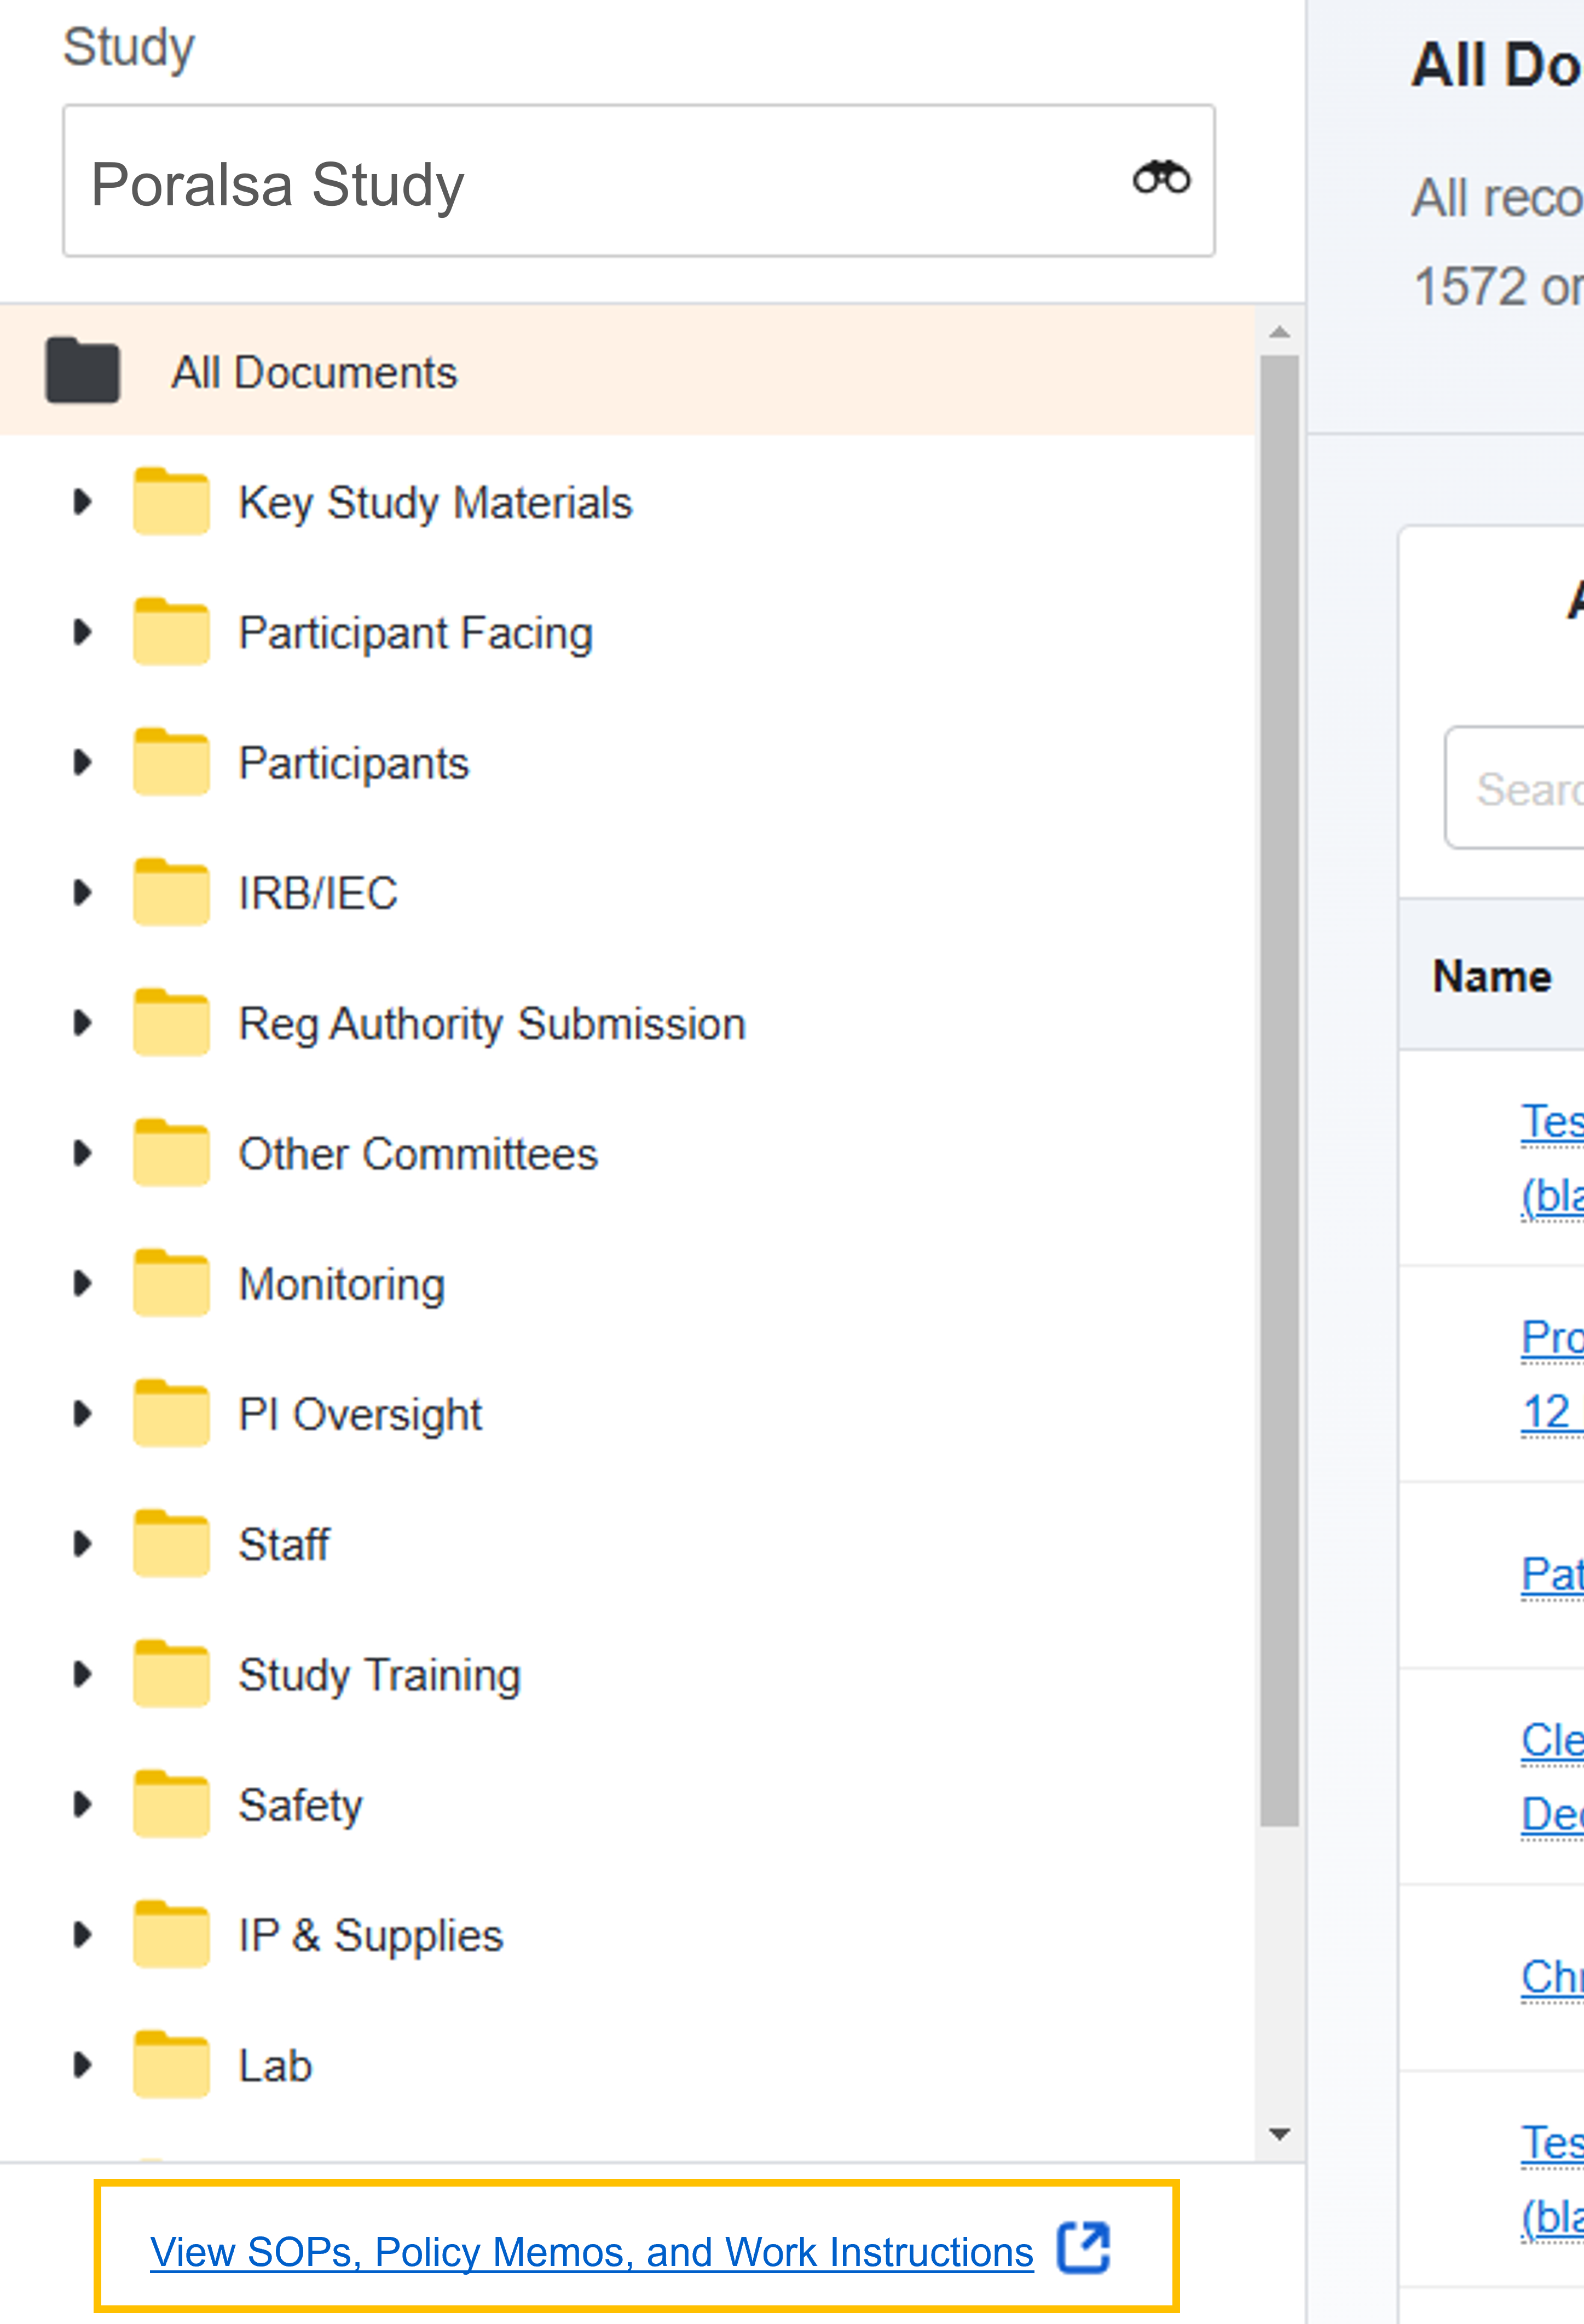
Task: Click the folder tree scrollbar up arrow
Action: pyautogui.click(x=1279, y=333)
